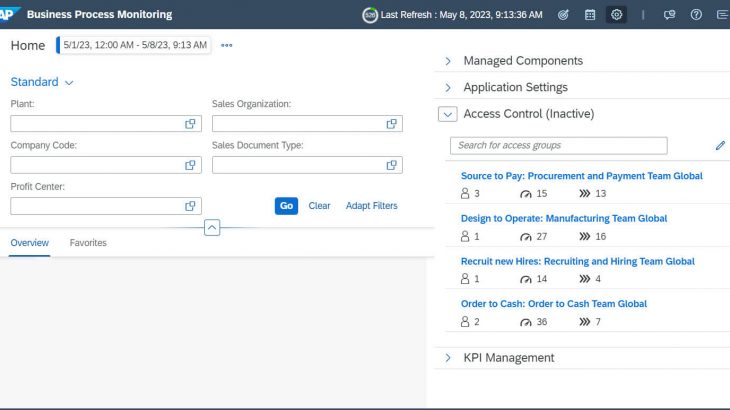Click the date range 5/1/23 - 5/8/23 selector
The image size is (730, 410).
[134, 45]
